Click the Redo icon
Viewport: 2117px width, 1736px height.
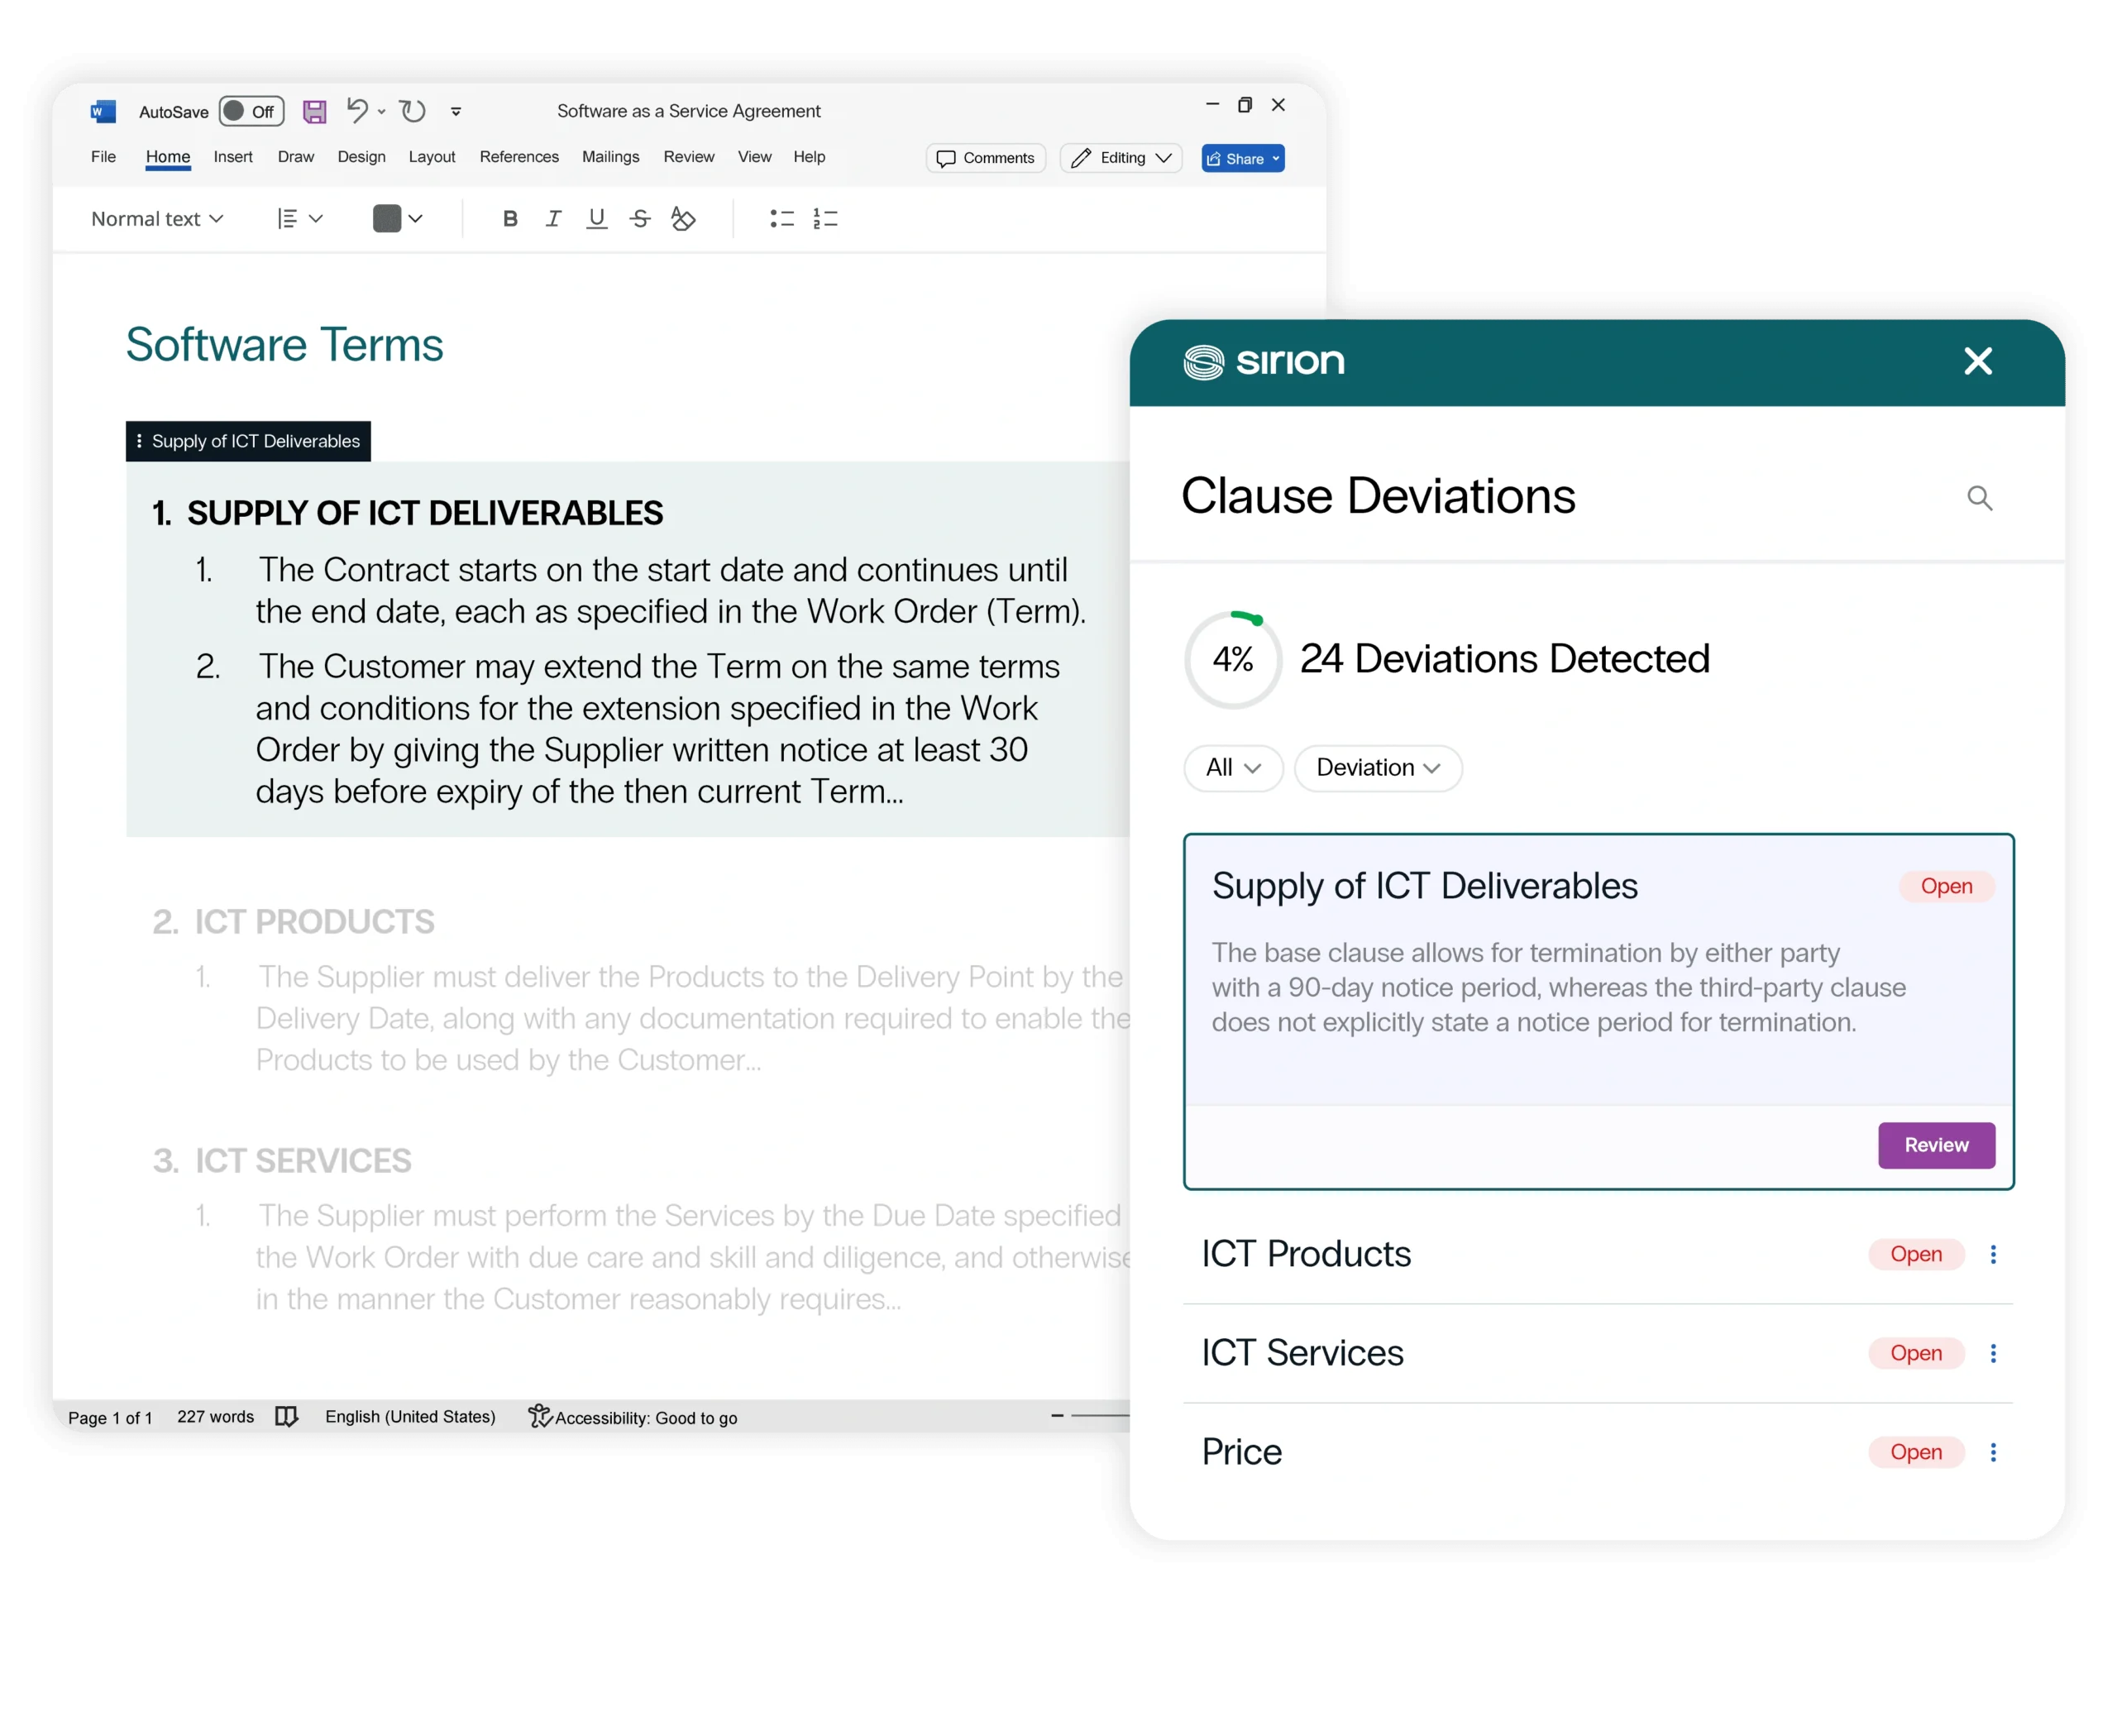click(x=413, y=110)
